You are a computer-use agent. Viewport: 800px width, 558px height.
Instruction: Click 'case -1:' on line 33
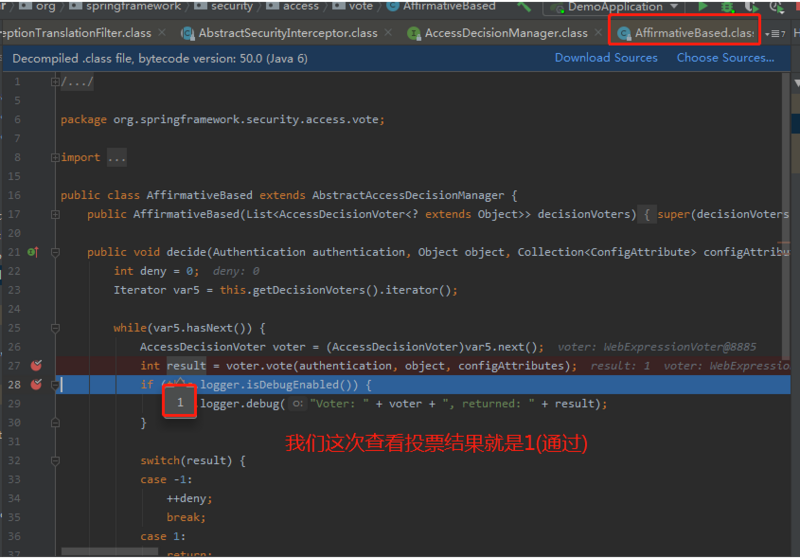tap(166, 480)
